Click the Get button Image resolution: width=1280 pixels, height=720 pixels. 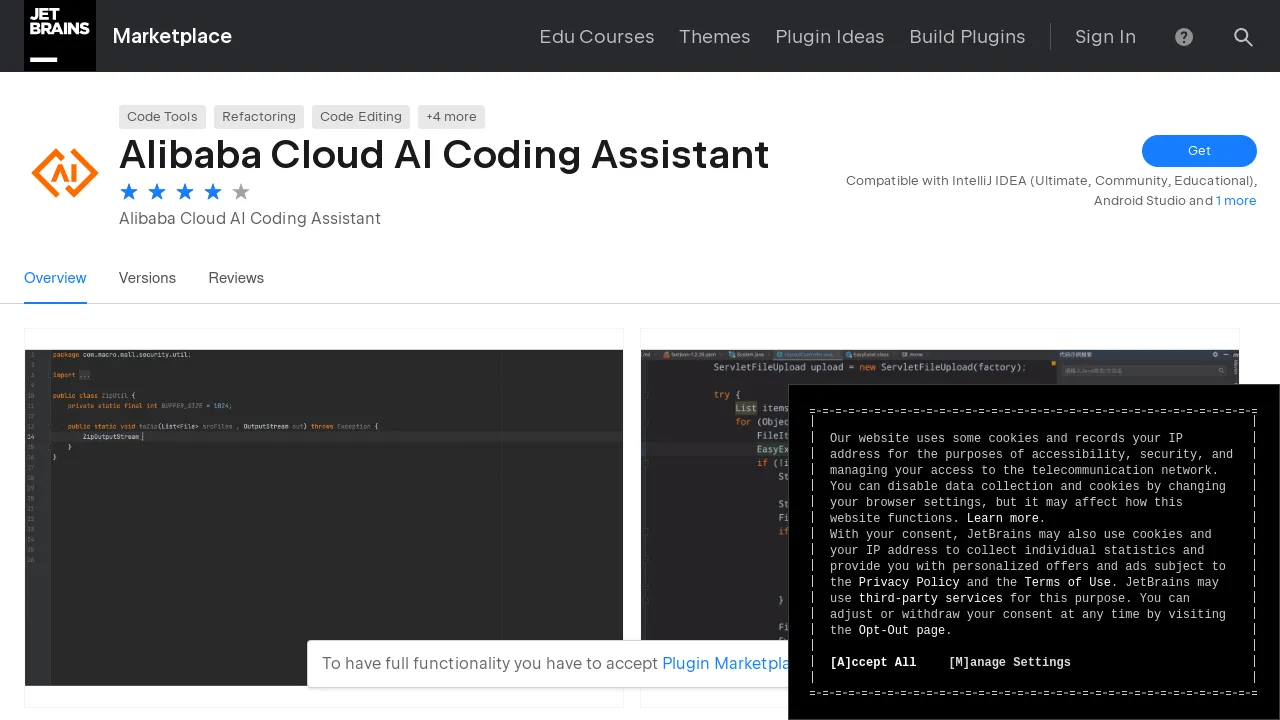[1199, 151]
